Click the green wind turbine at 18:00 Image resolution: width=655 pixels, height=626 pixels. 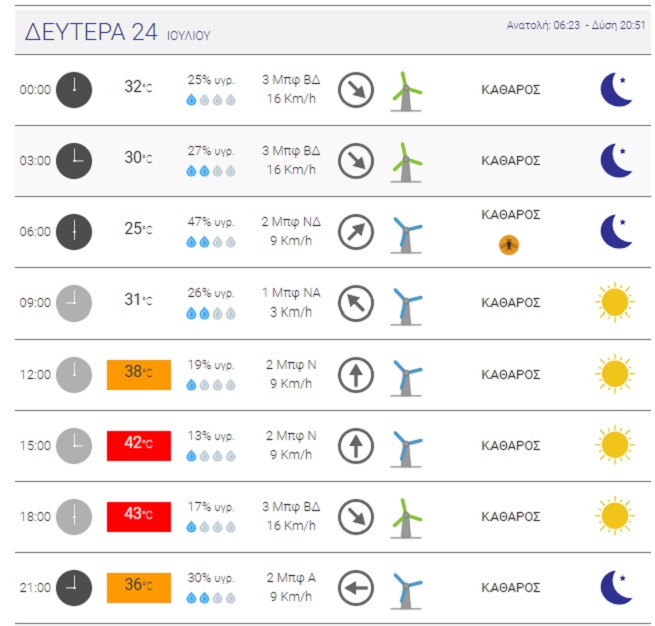click(406, 518)
